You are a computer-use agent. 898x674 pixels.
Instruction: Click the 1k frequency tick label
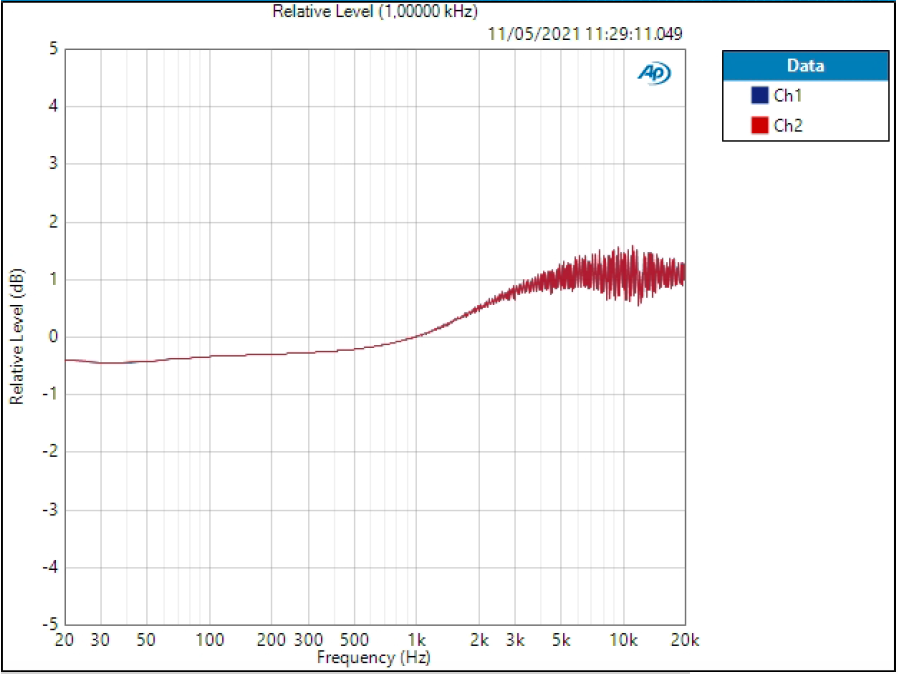pos(416,639)
